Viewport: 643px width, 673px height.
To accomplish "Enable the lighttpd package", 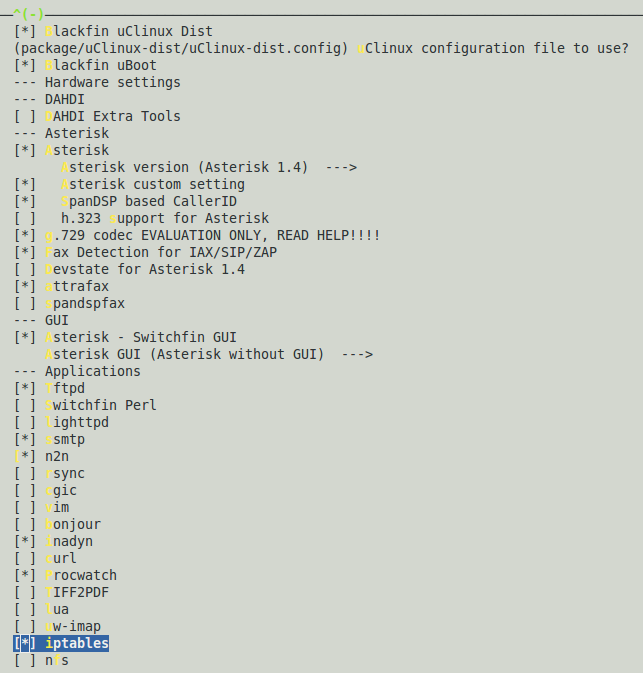I will (25, 422).
